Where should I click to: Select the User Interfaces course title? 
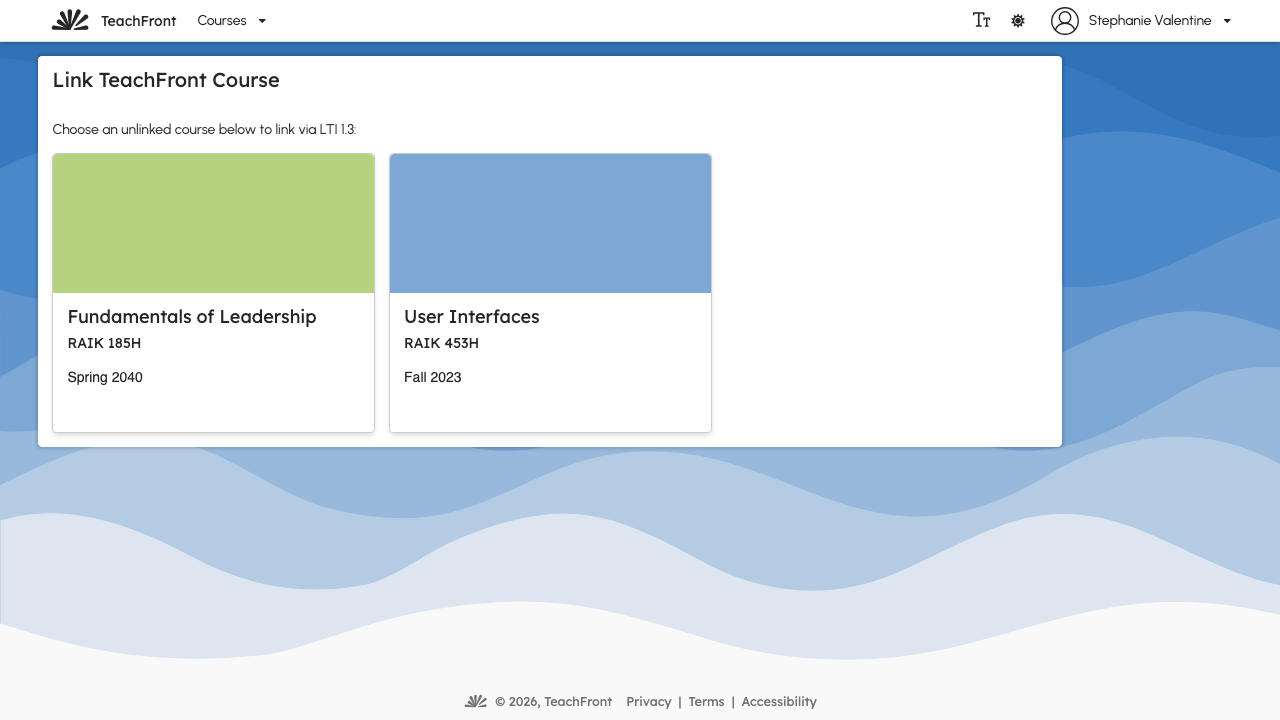click(x=472, y=317)
